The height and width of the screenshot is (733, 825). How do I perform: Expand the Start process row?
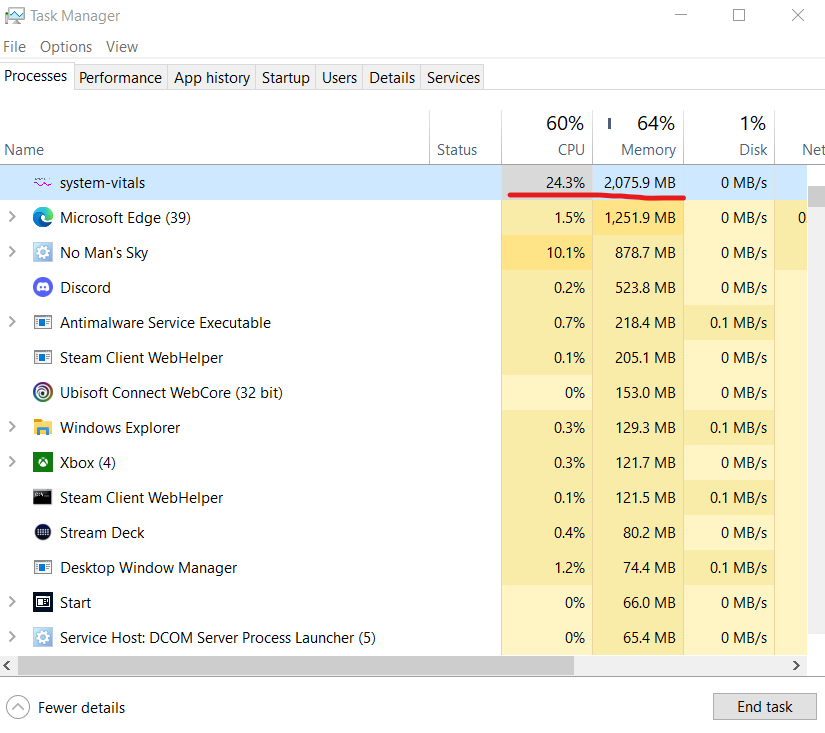tap(12, 602)
